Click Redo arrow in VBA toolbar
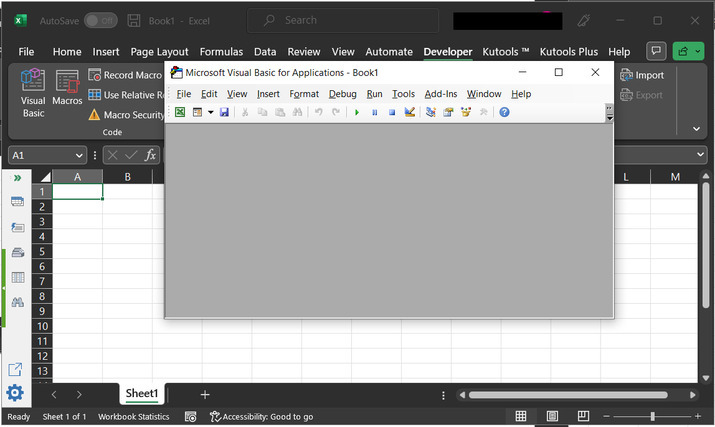Image resolution: width=715 pixels, height=427 pixels. 336,112
